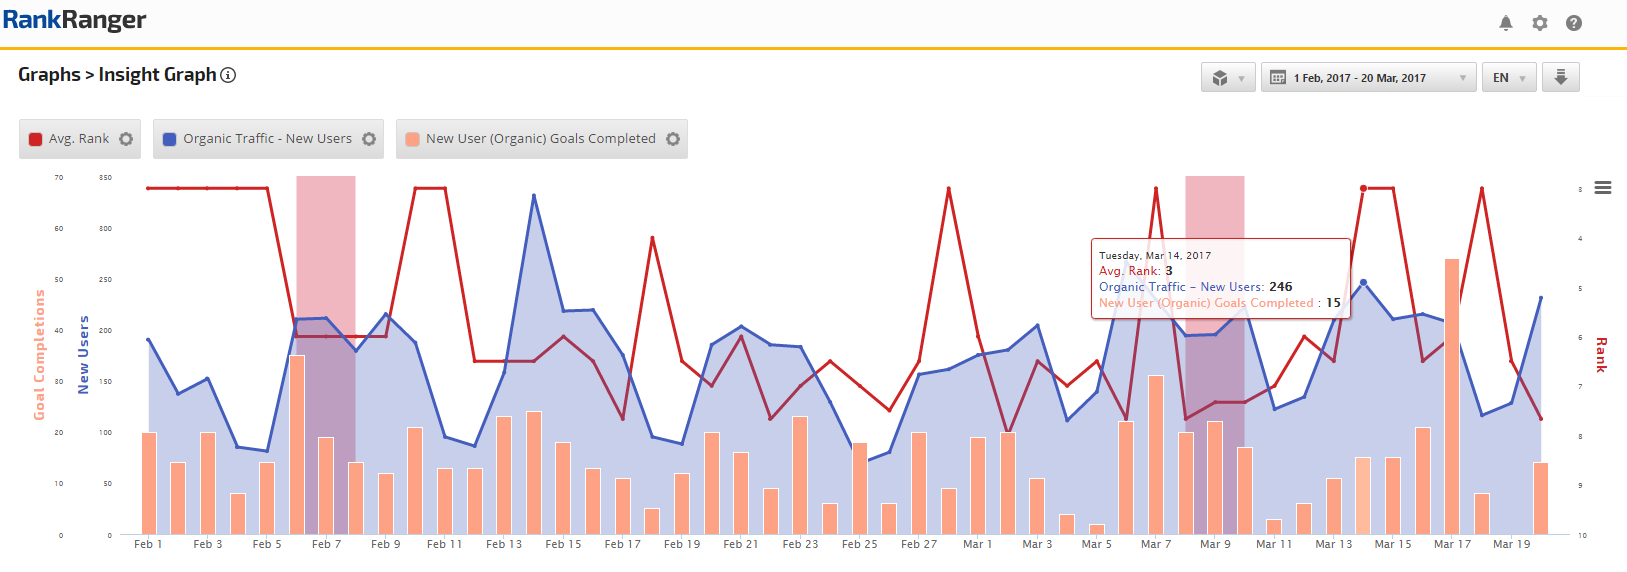
Task: Toggle Organic Traffic - New Users series
Action: [267, 139]
